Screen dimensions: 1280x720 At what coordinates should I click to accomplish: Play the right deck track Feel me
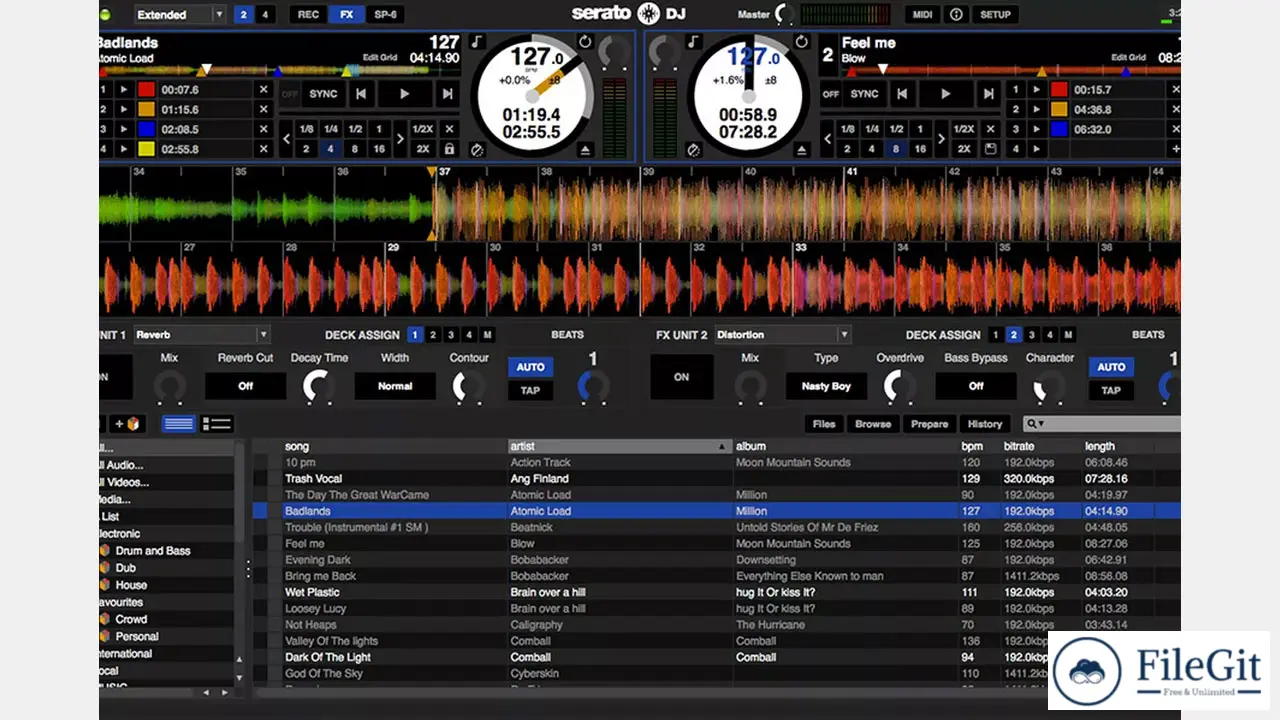945,94
